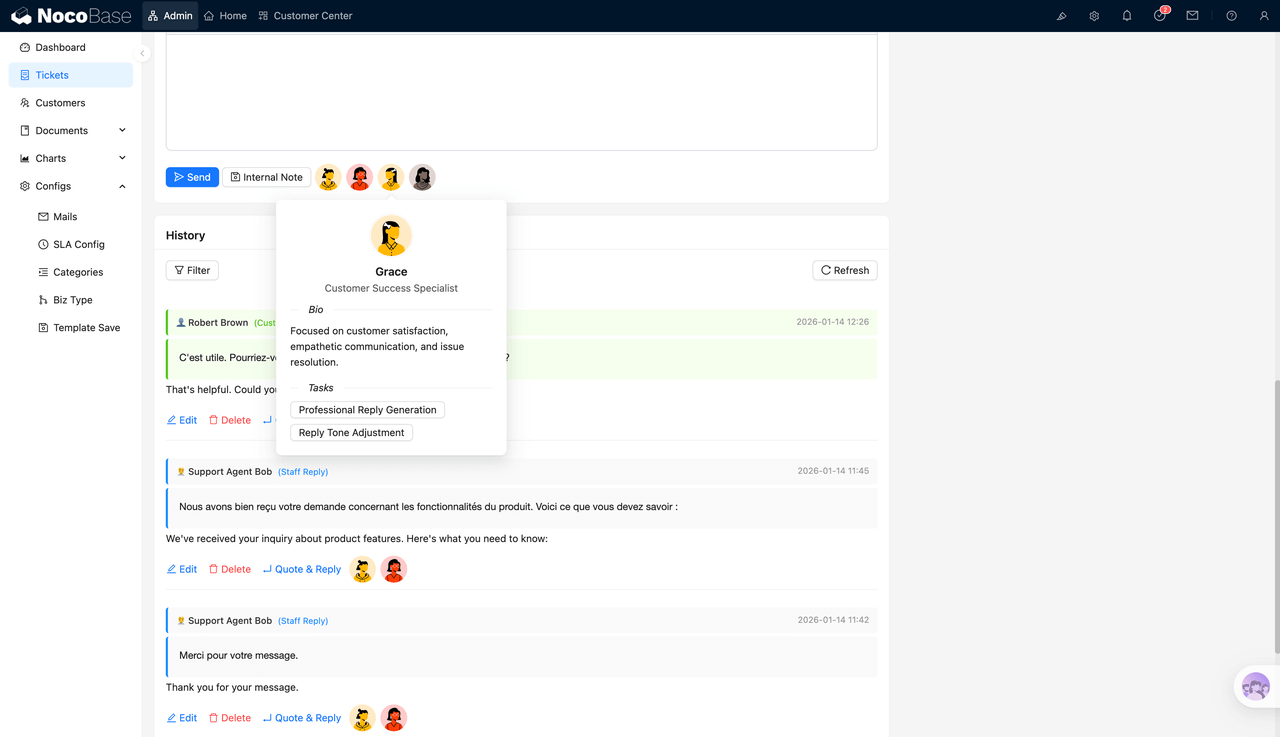The height and width of the screenshot is (737, 1280).
Task: Select the Professional Reply Generation task
Action: (x=367, y=410)
